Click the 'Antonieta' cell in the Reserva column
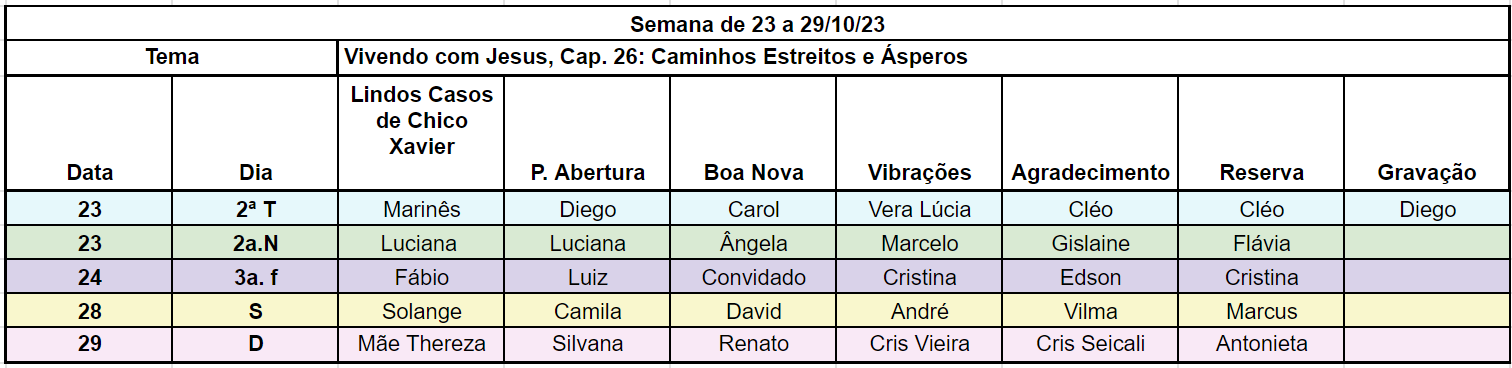Image resolution: width=1512 pixels, height=368 pixels. point(1261,344)
